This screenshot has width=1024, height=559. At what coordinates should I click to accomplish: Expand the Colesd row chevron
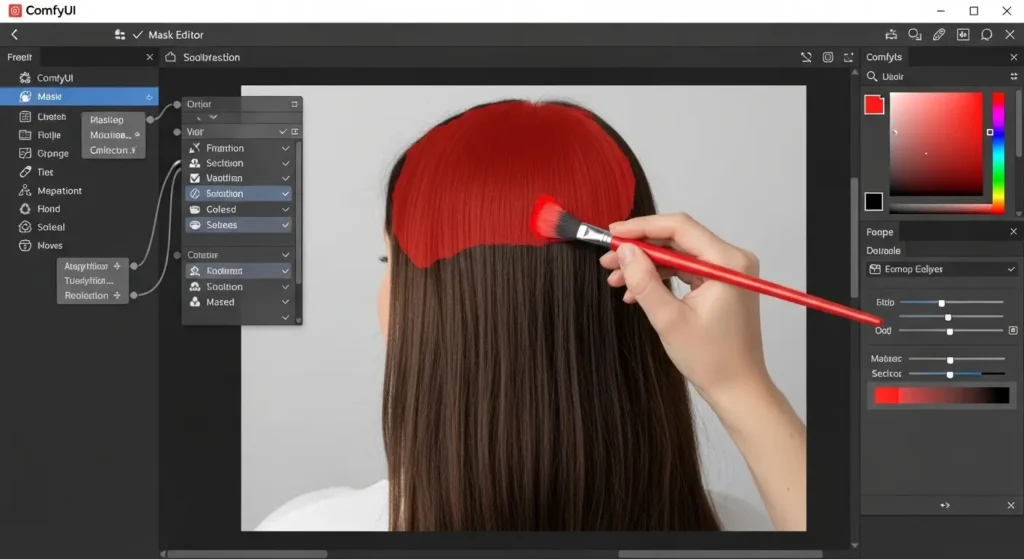[x=285, y=210]
